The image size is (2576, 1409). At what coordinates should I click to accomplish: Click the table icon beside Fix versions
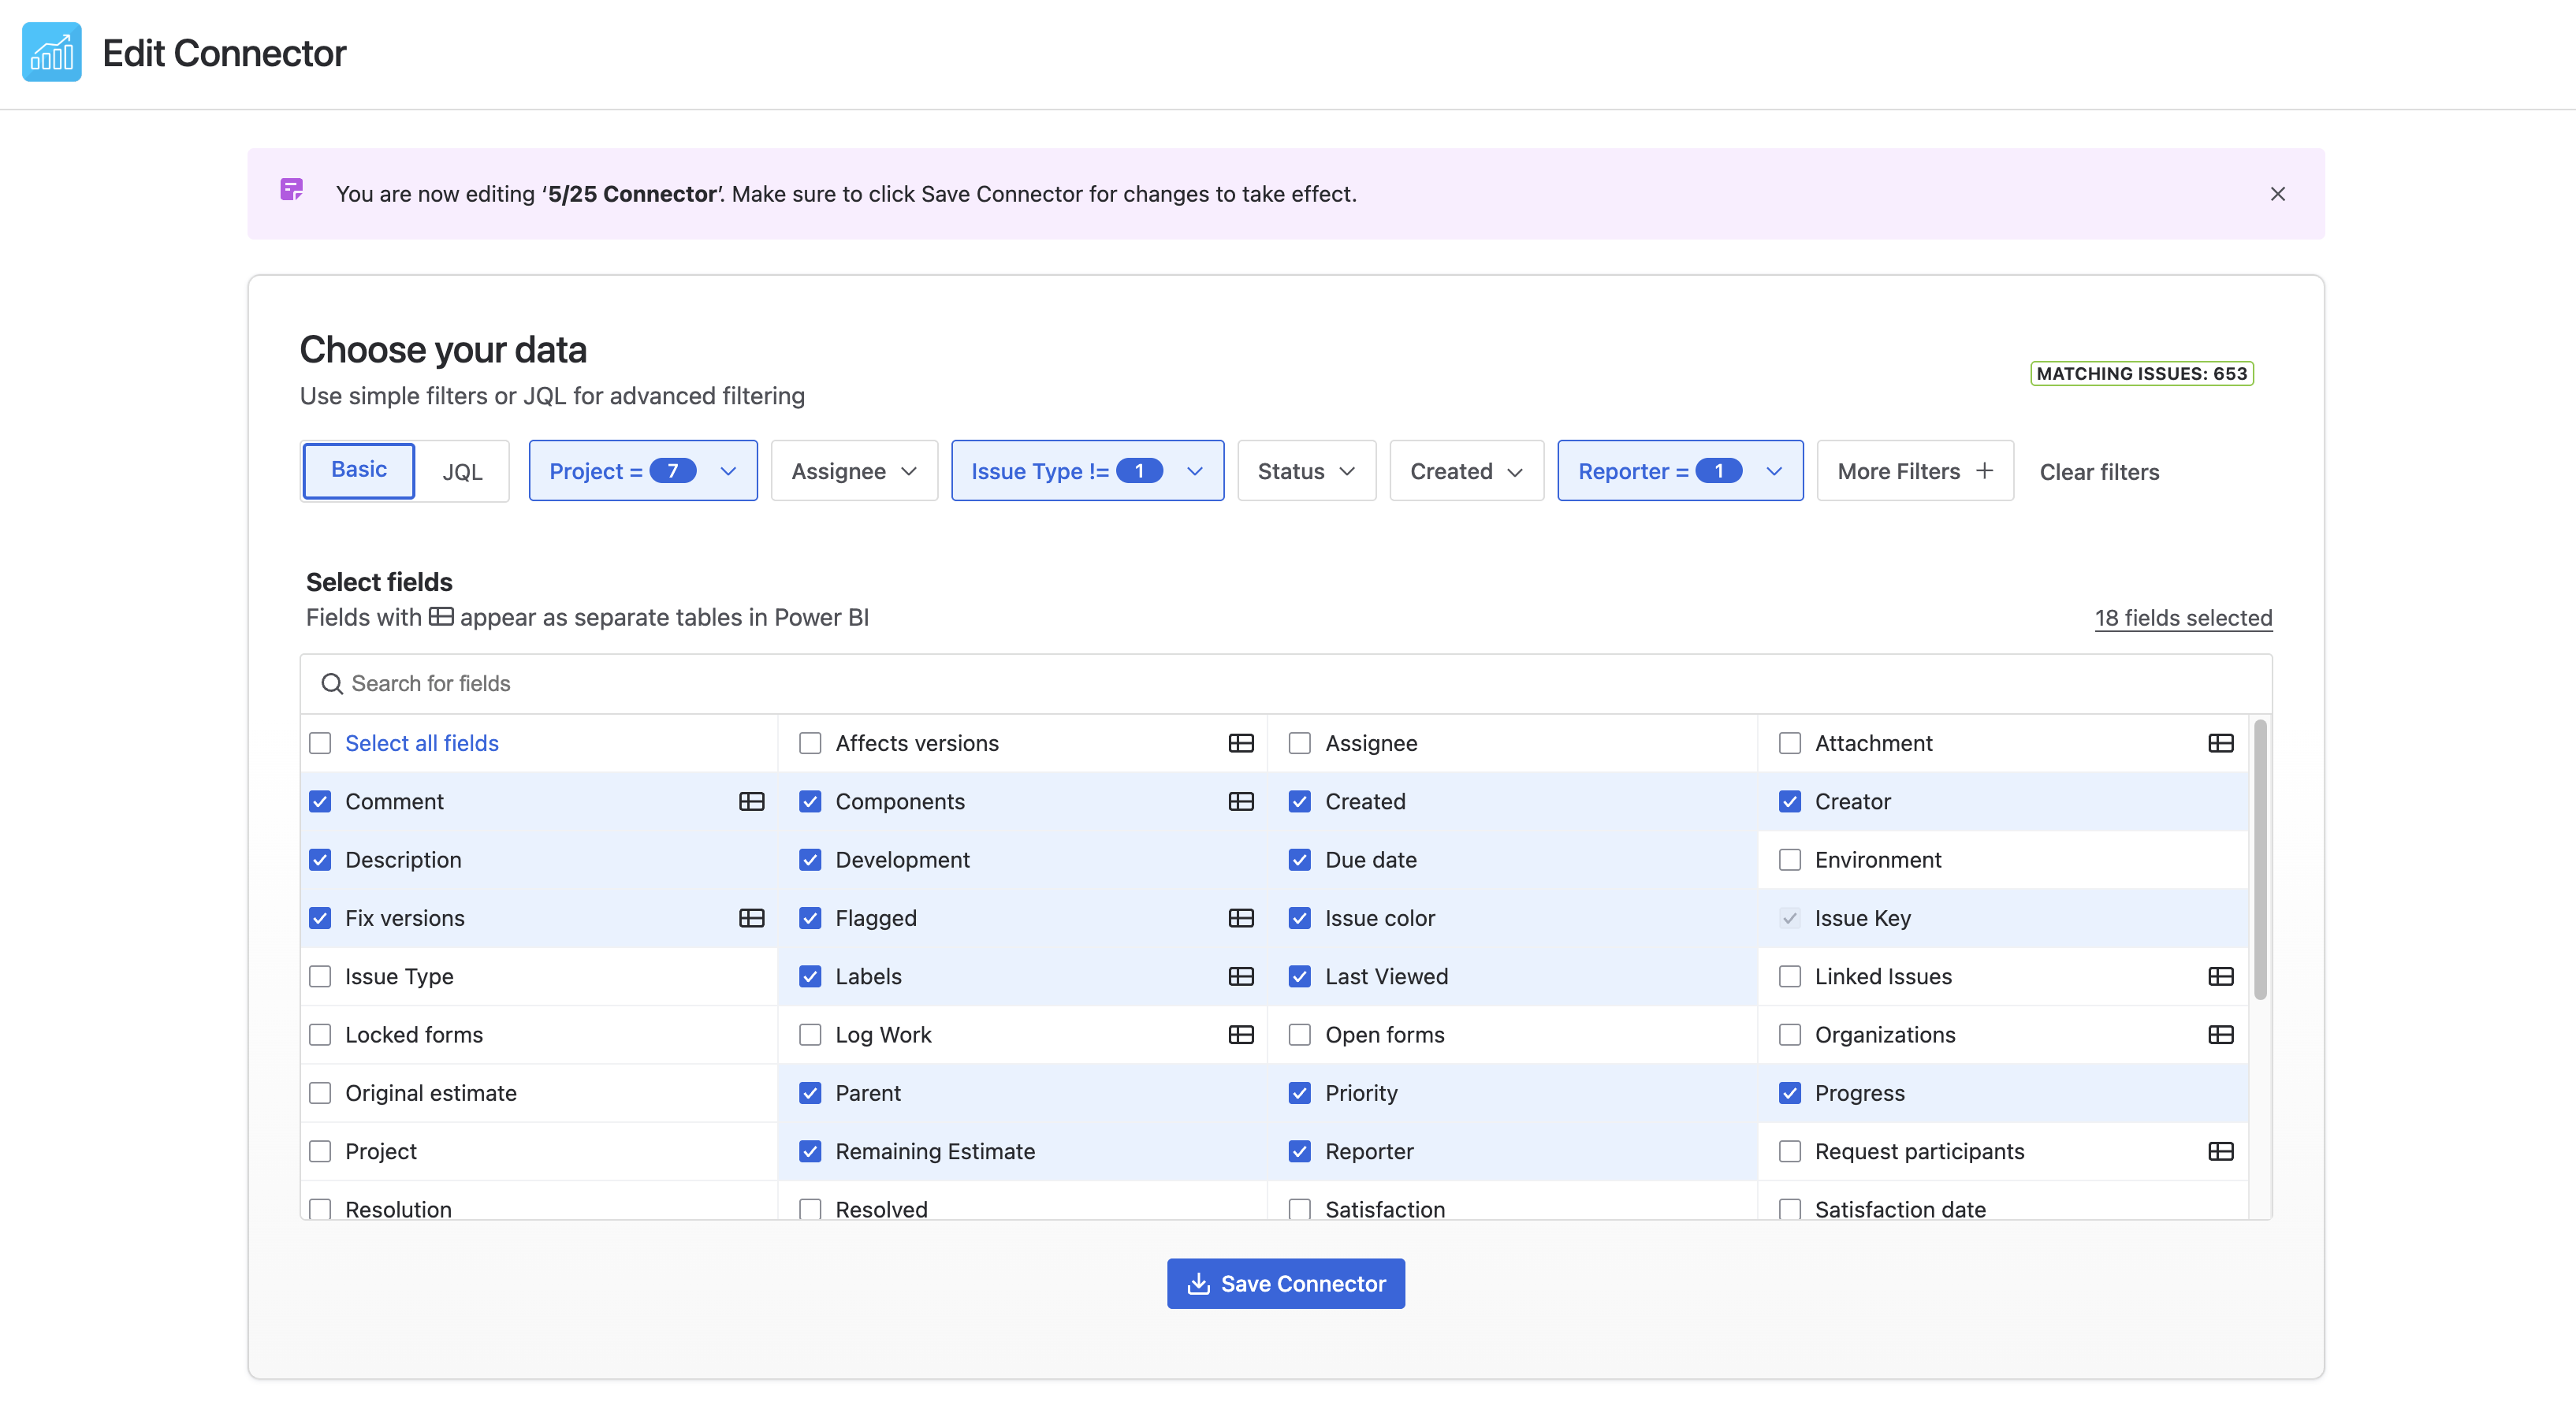(751, 918)
